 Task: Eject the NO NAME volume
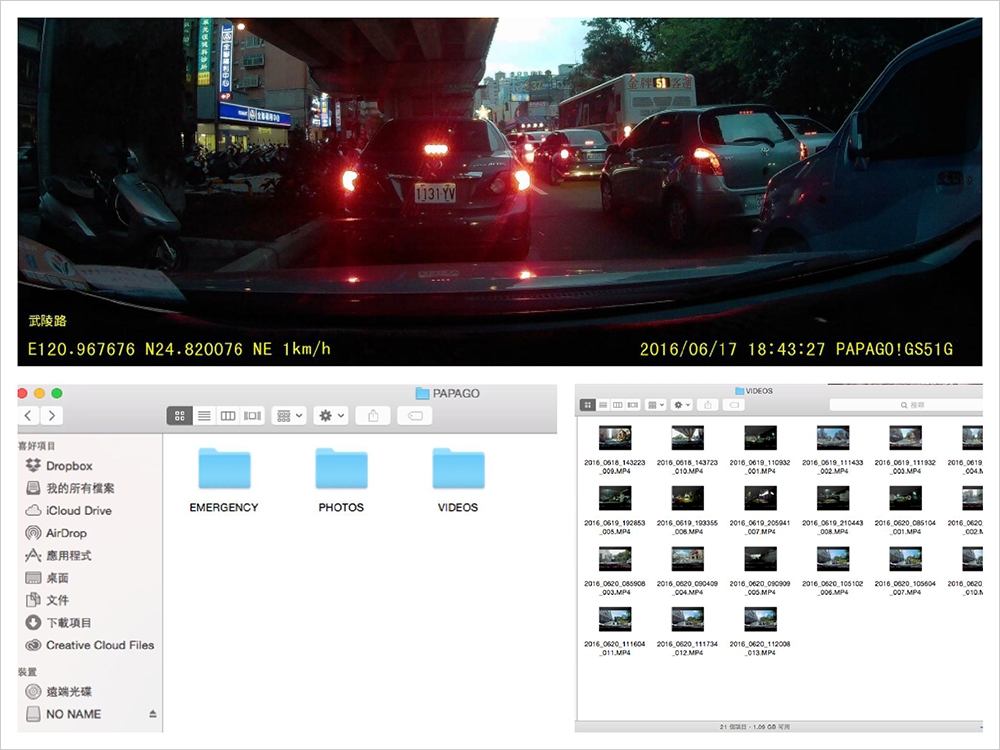152,714
